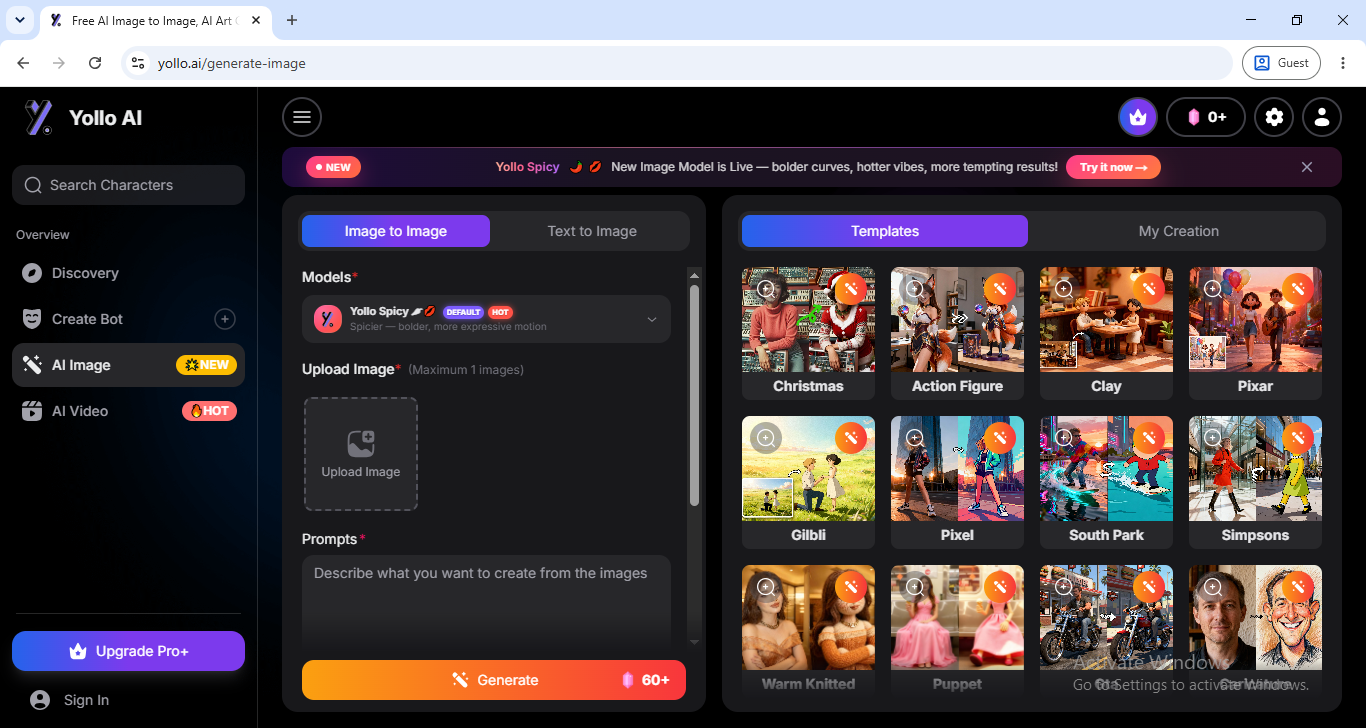Viewport: 1366px width, 728px height.
Task: View site information icon in address bar
Action: coord(139,63)
